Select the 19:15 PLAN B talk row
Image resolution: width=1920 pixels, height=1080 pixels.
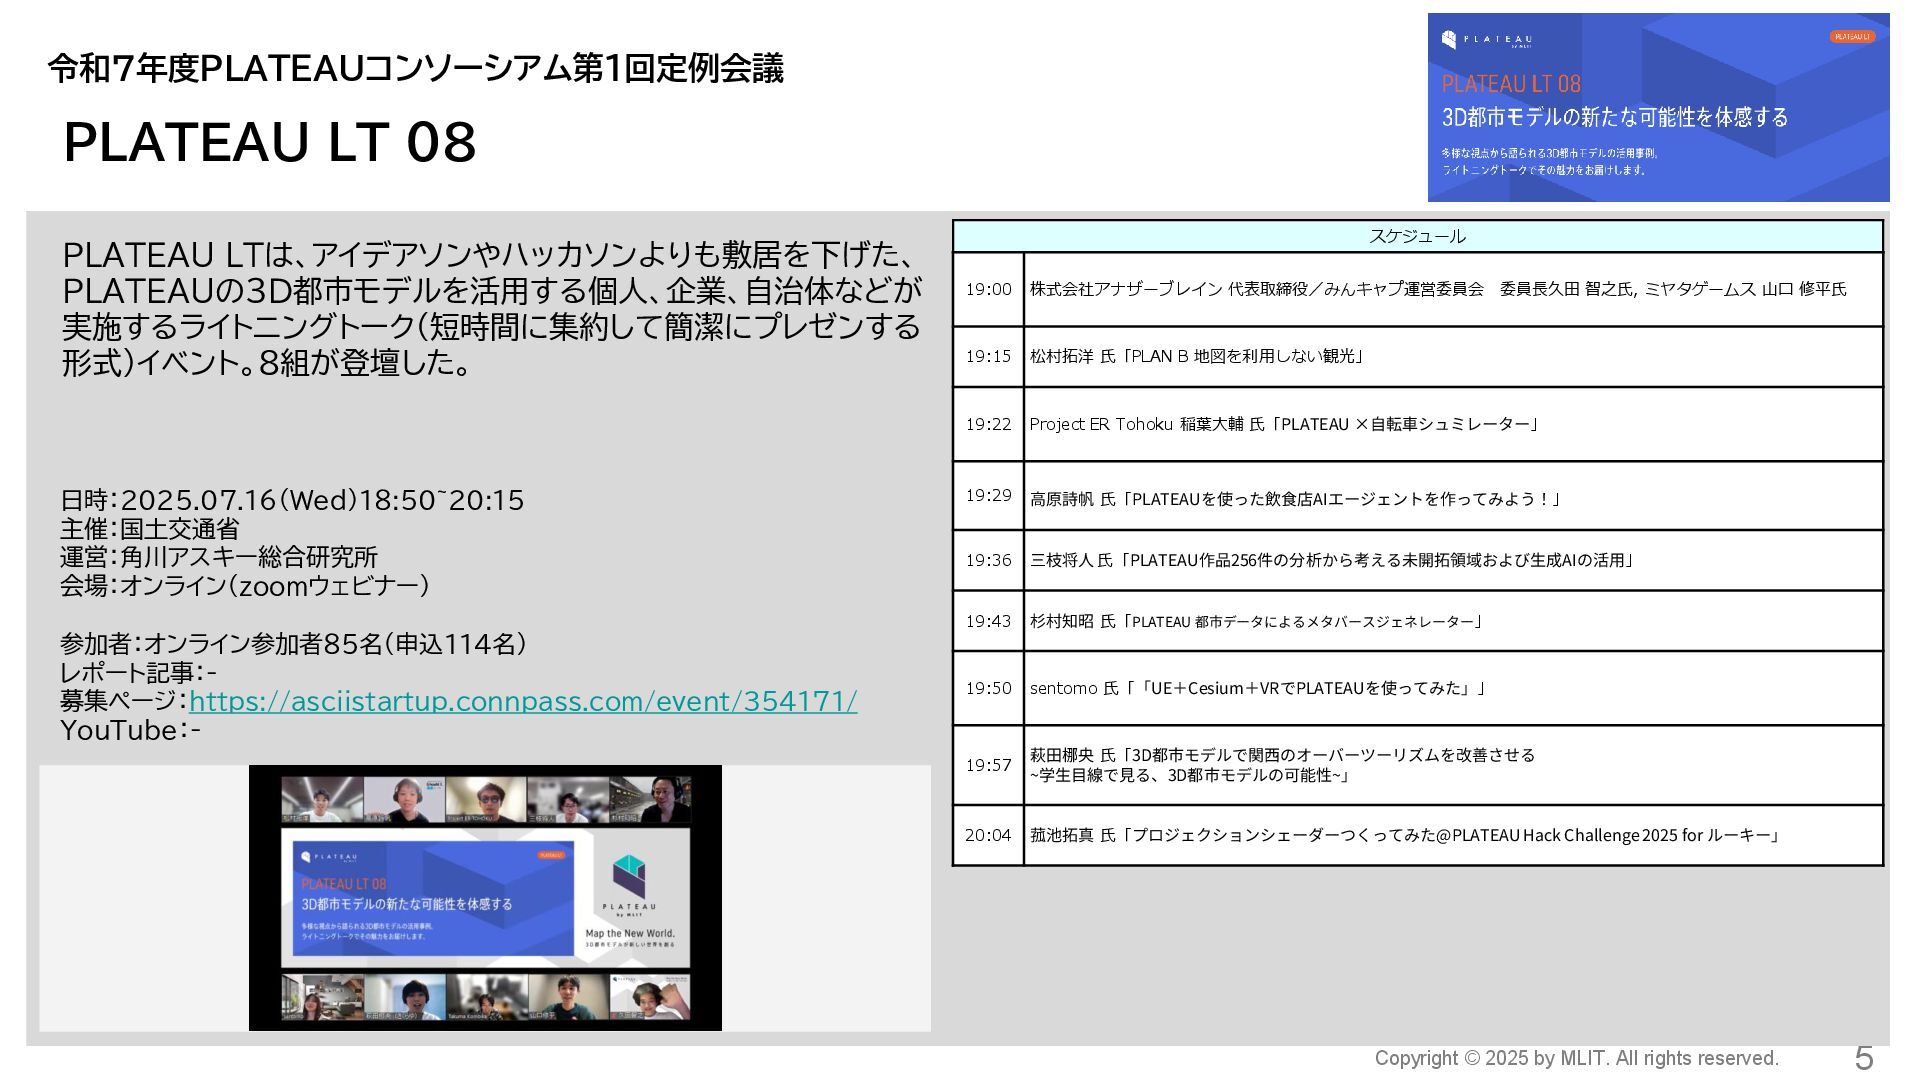pyautogui.click(x=1196, y=356)
